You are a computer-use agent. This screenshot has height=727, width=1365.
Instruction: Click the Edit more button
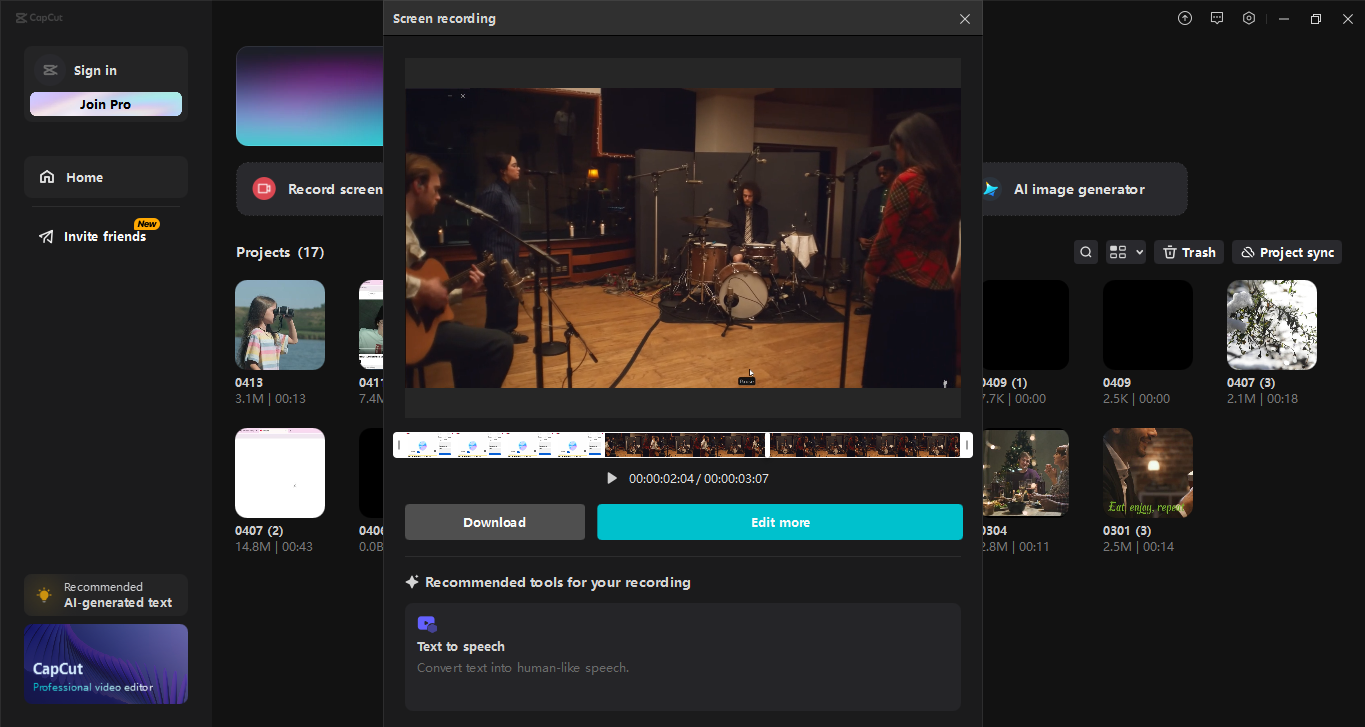point(780,522)
